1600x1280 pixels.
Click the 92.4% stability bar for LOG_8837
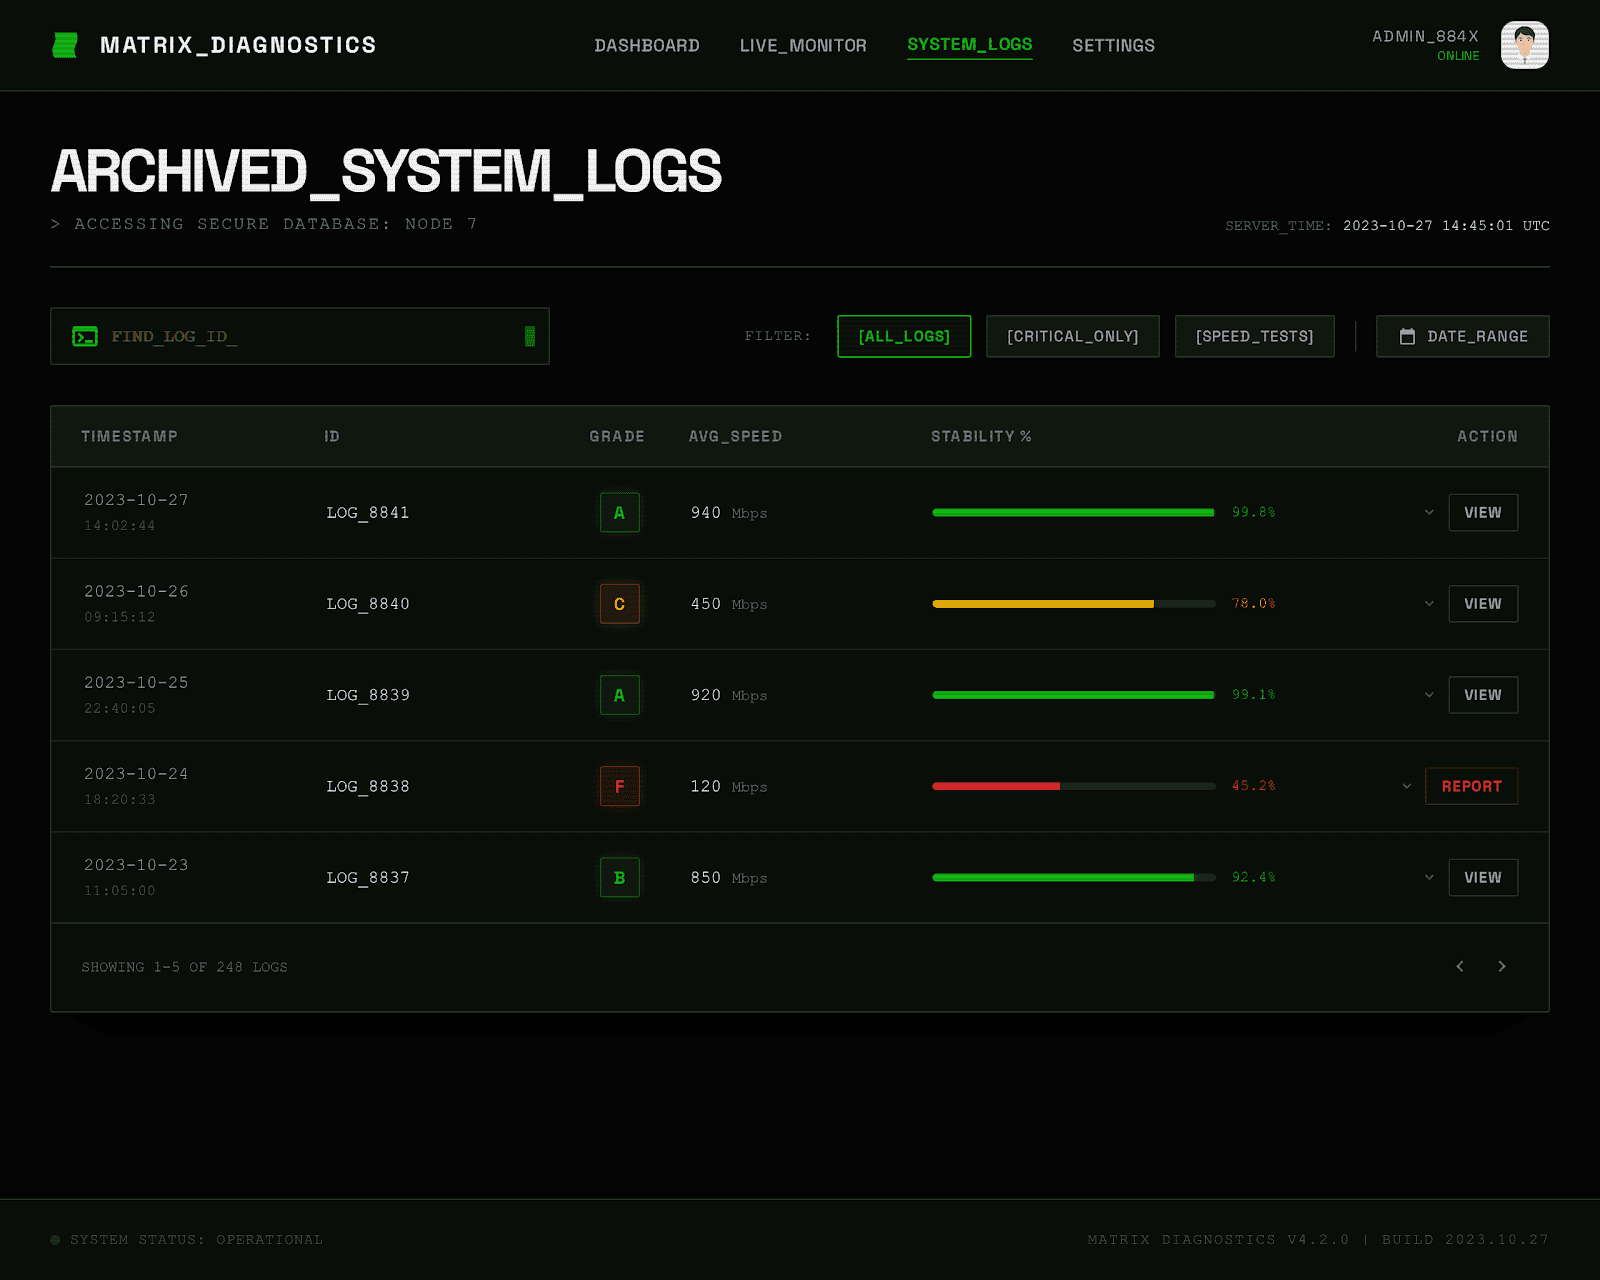[x=1073, y=878]
